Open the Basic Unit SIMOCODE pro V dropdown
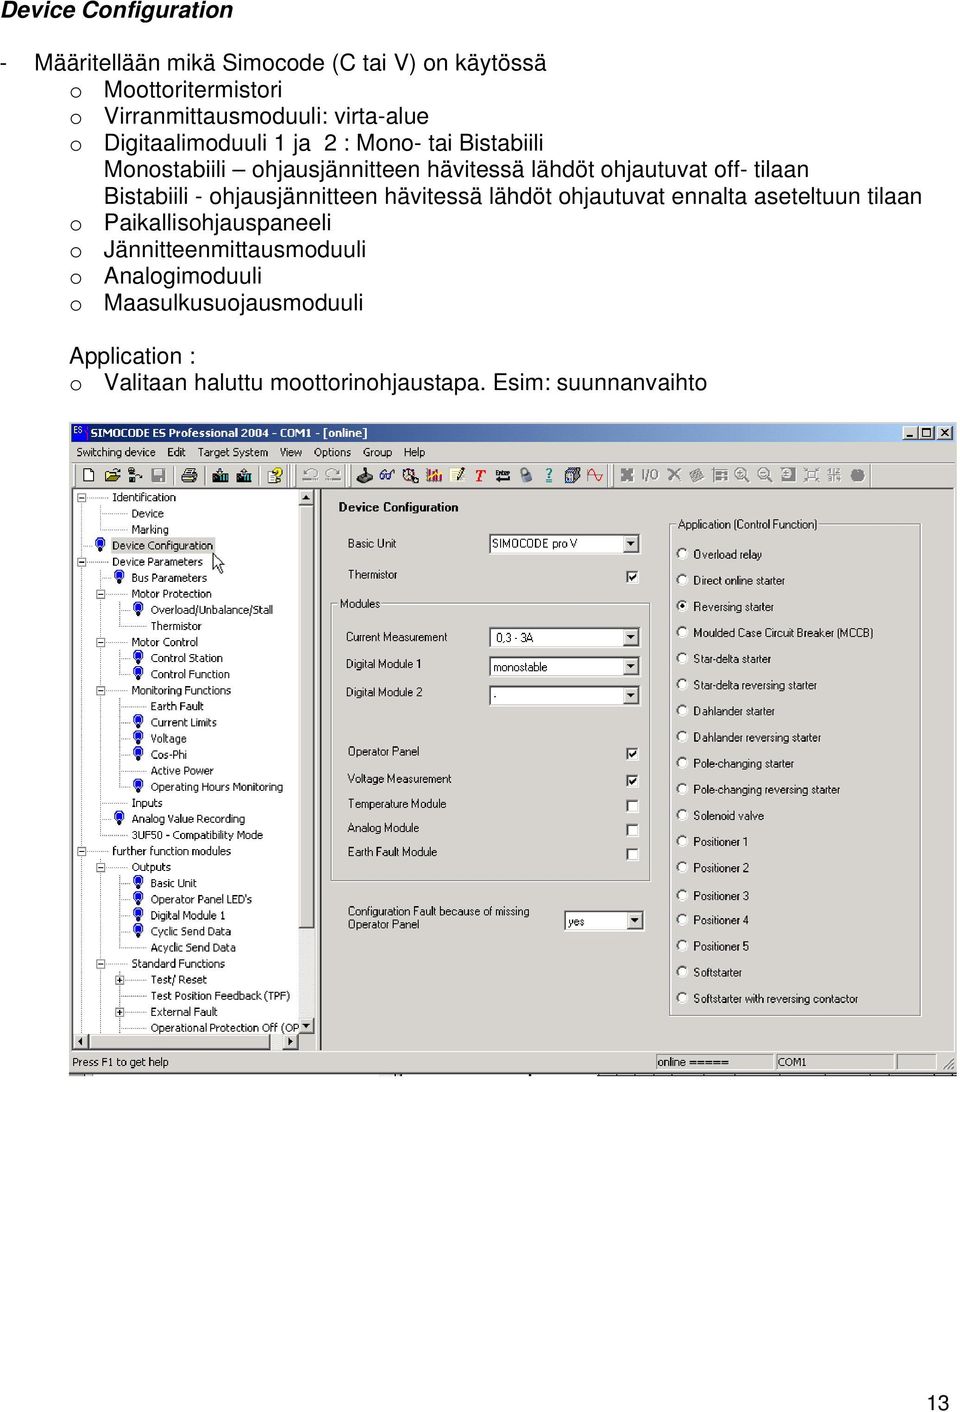The width and height of the screenshot is (960, 1412). coord(631,544)
